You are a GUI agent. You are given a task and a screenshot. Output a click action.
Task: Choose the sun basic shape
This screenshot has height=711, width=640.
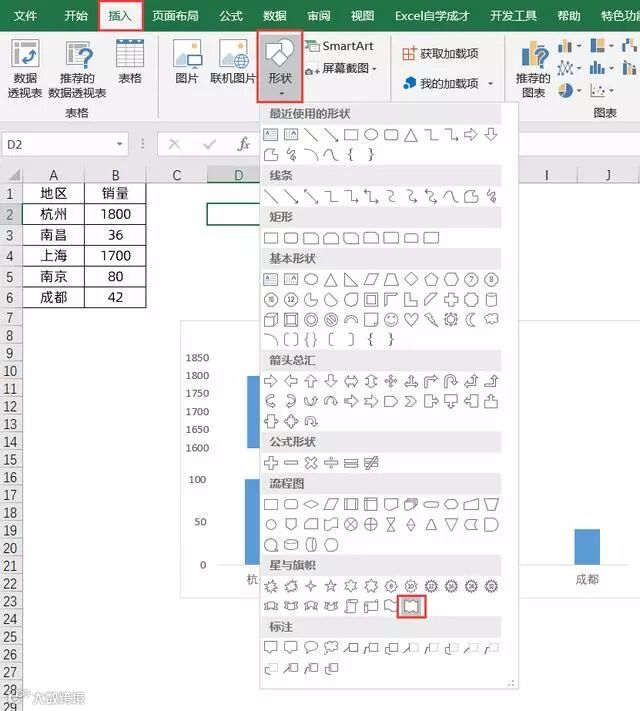point(451,320)
